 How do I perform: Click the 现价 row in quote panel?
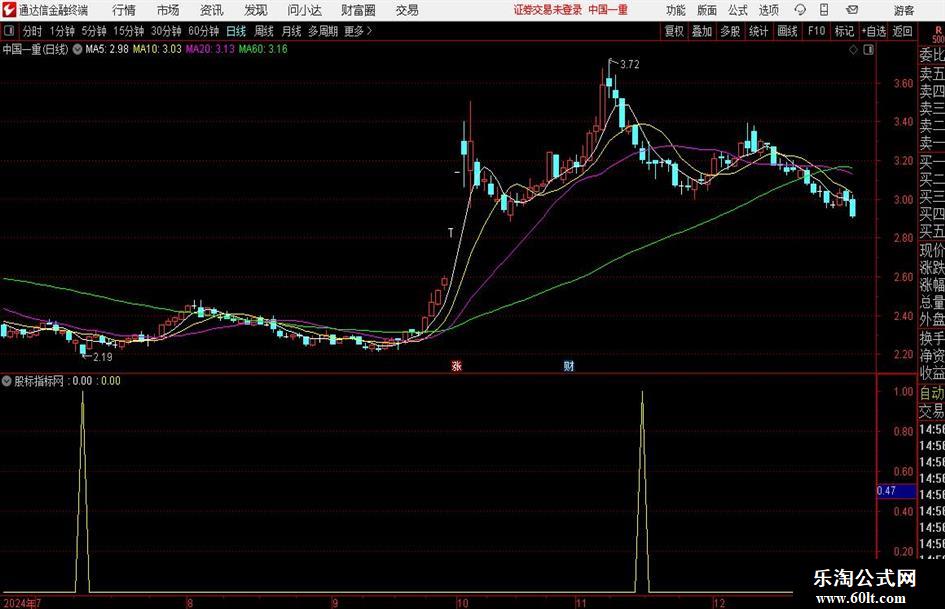(x=932, y=251)
